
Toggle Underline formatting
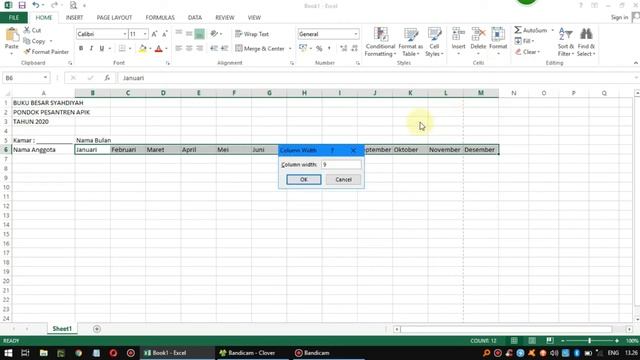102,49
